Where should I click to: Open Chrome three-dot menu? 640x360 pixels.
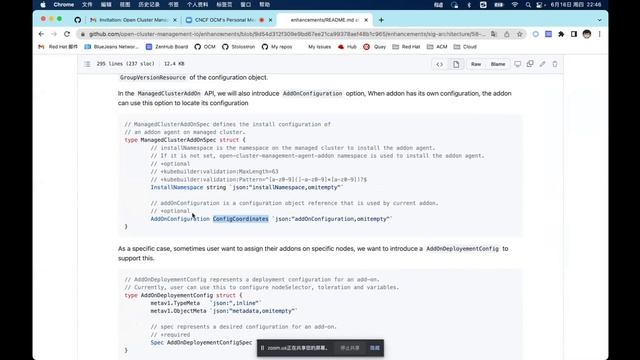pyautogui.click(x=600, y=34)
